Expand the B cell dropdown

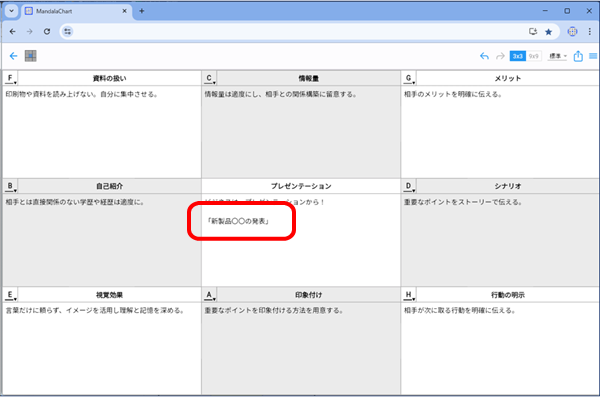[x=11, y=186]
